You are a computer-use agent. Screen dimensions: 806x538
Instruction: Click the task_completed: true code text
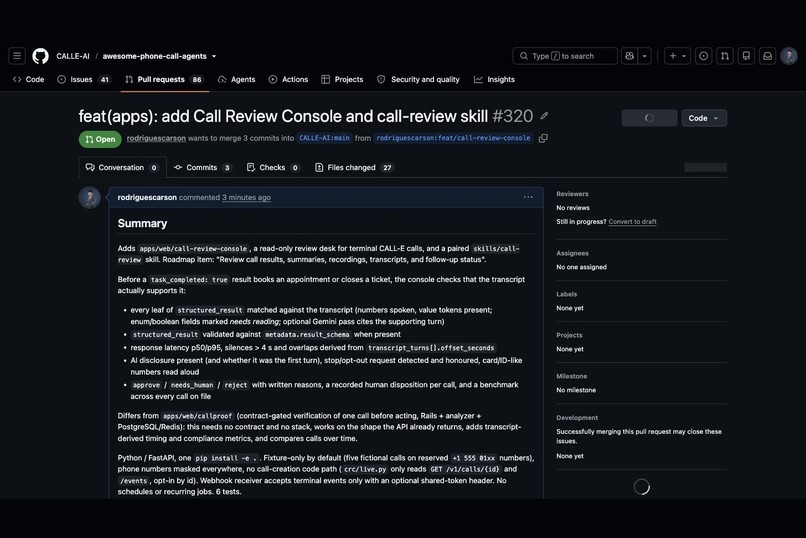[189, 280]
